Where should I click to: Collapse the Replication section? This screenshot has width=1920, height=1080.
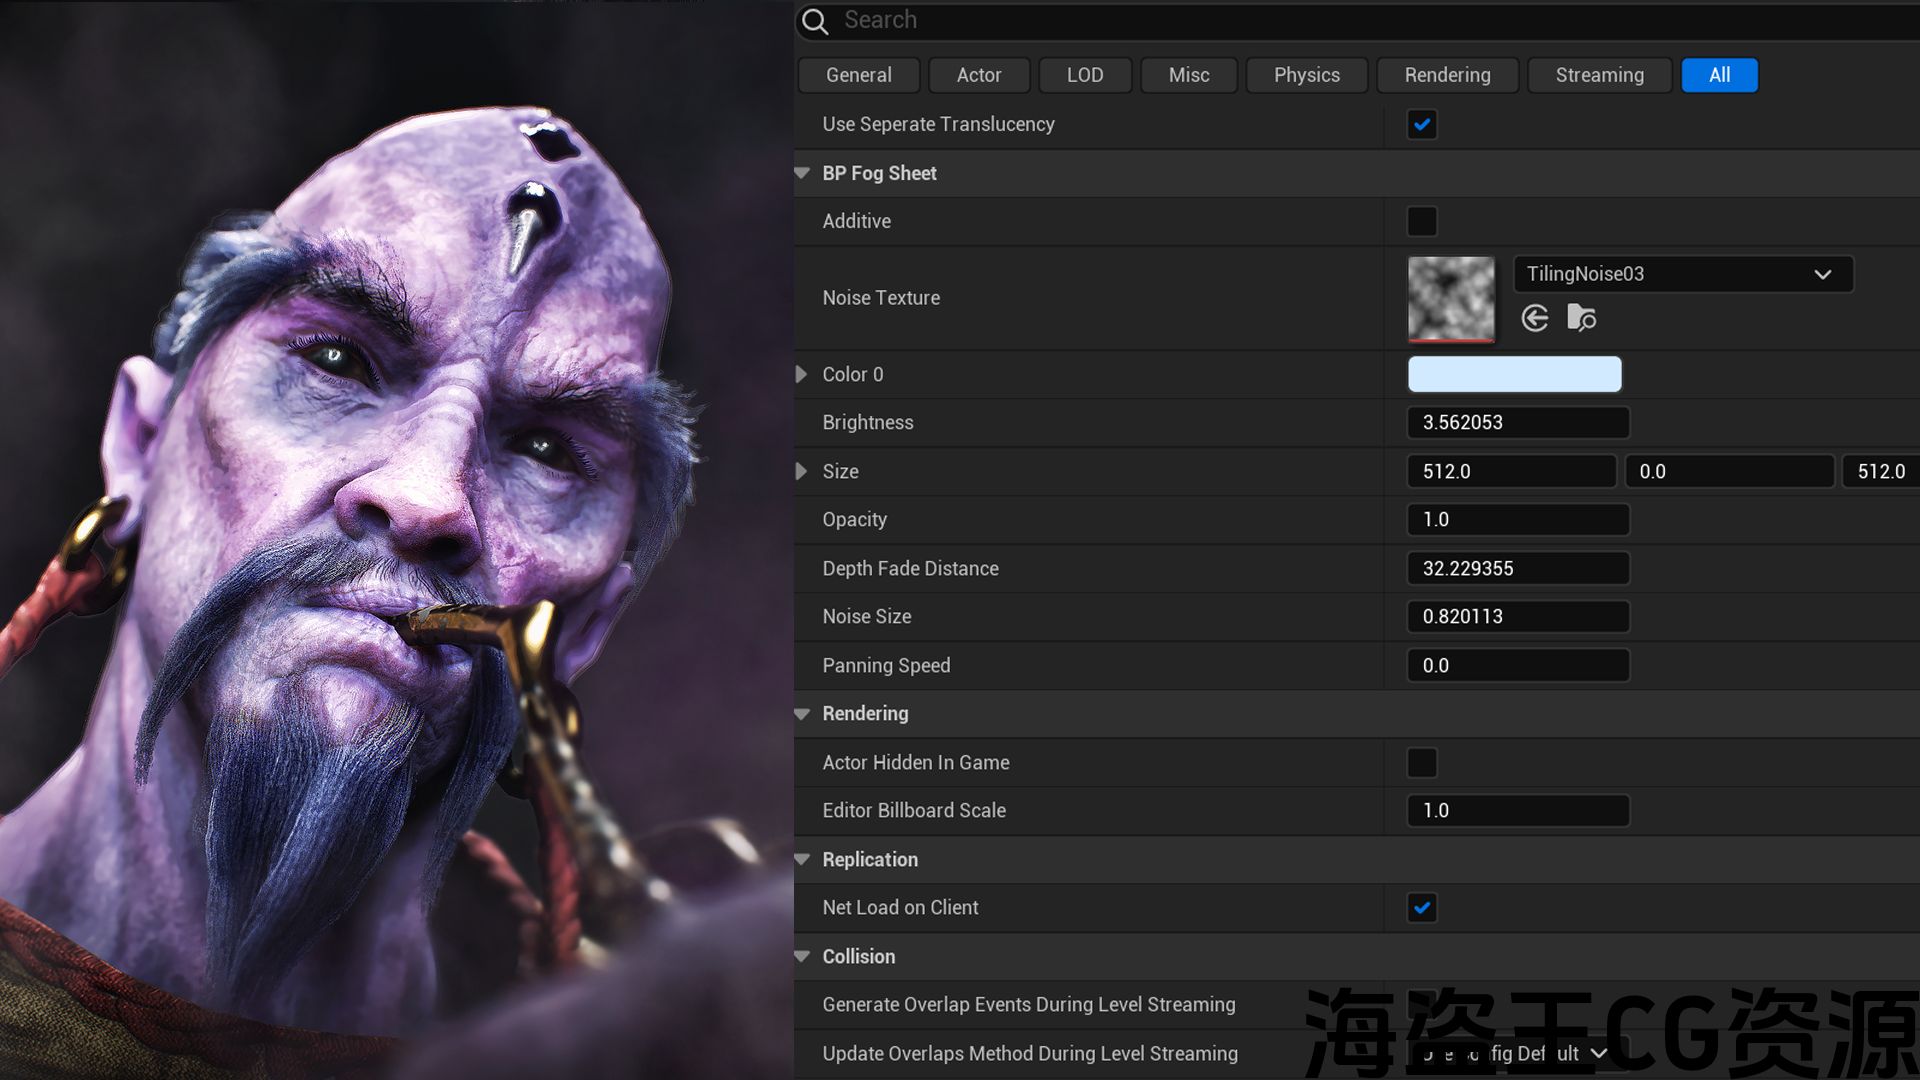802,859
